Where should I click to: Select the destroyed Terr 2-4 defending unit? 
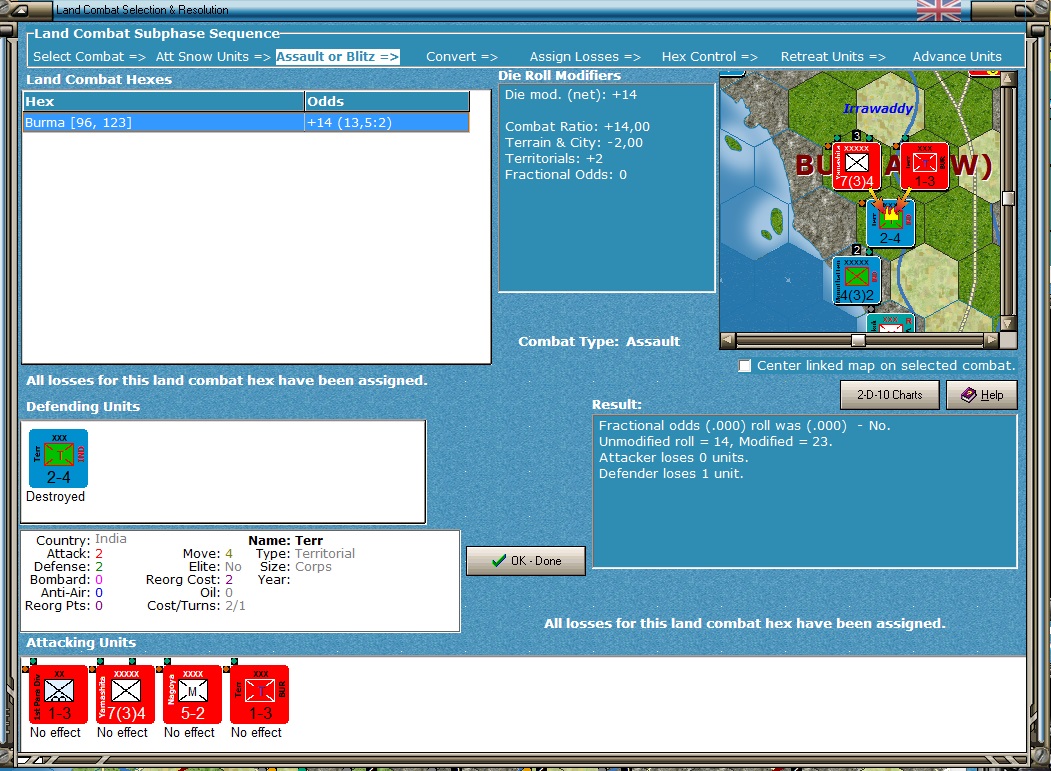coord(58,459)
